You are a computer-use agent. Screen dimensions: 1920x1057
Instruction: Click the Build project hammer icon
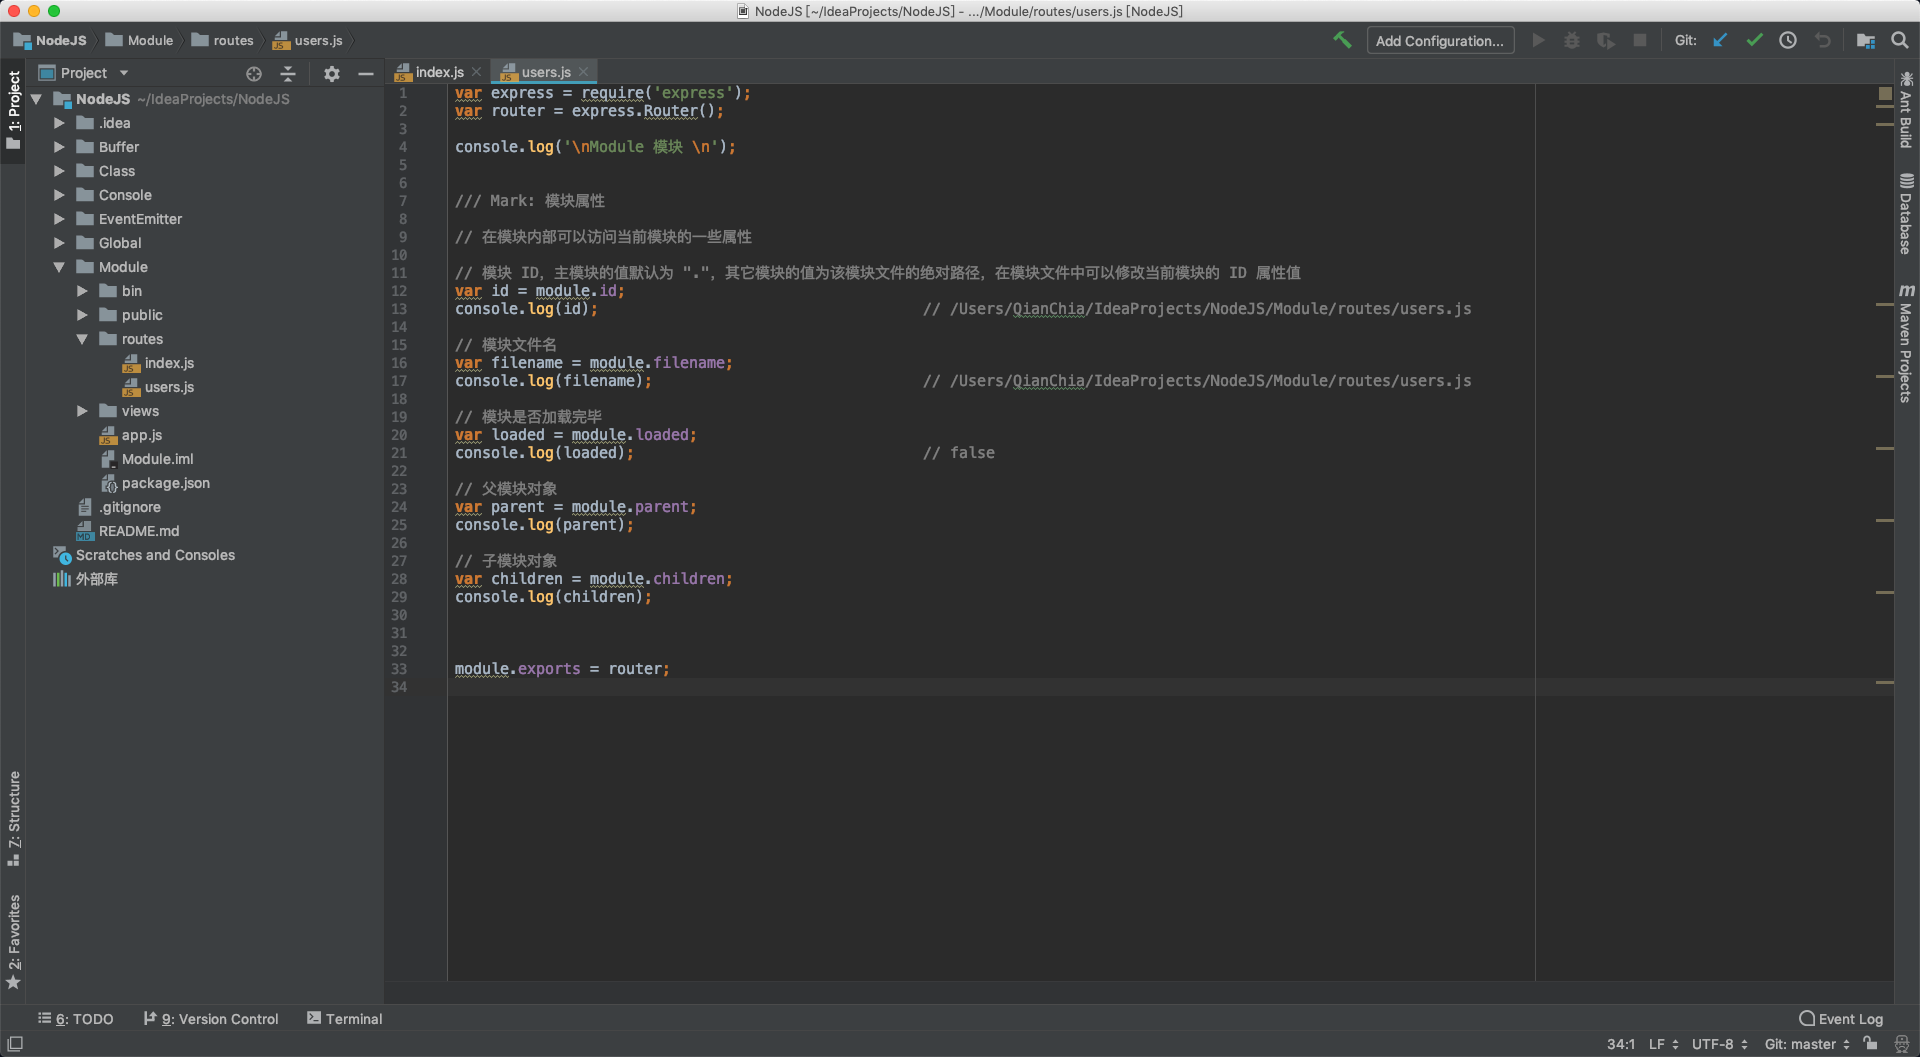click(x=1342, y=40)
